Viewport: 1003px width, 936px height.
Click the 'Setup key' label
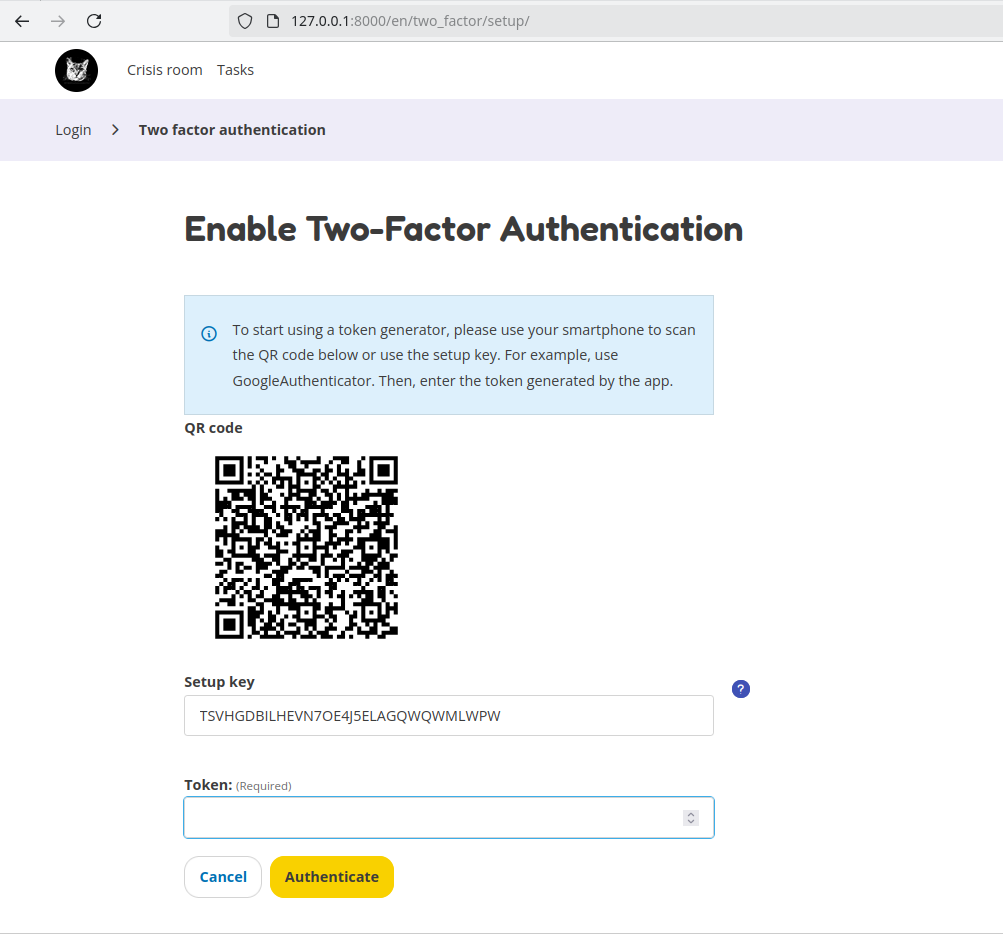[219, 682]
